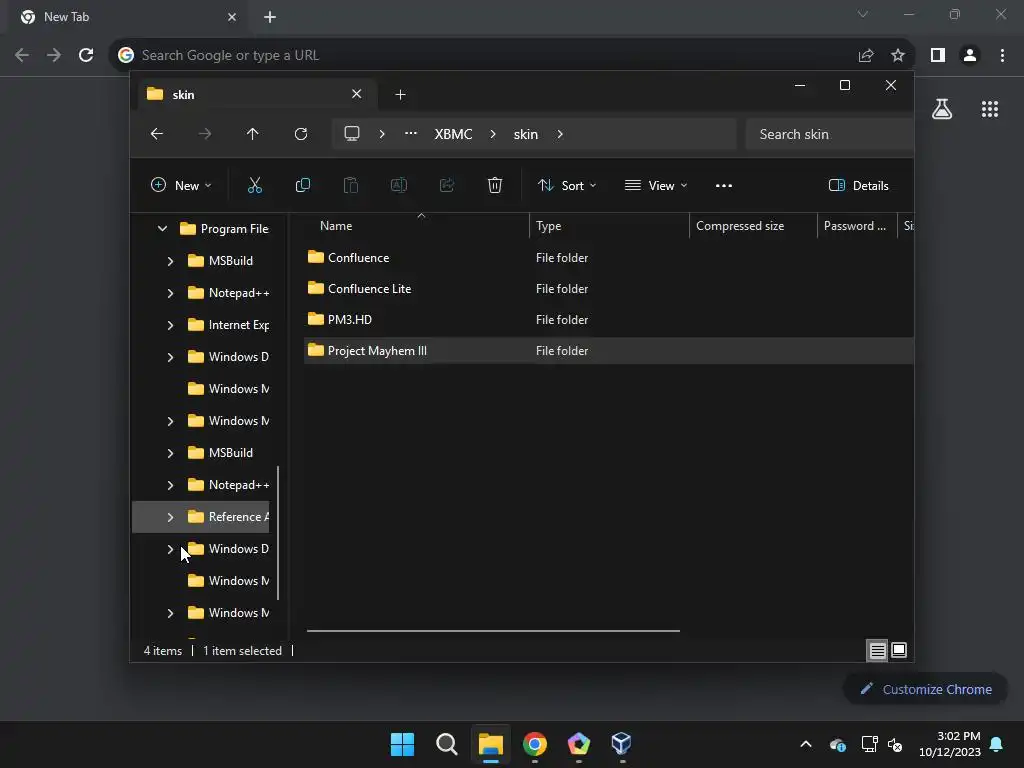Select the Chrome New Tab tab

pos(127,17)
